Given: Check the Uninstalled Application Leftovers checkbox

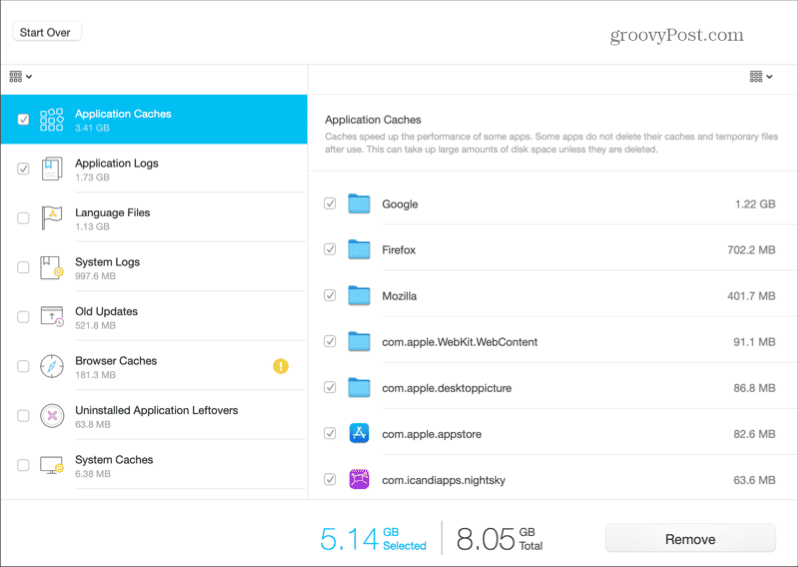Looking at the screenshot, I should click(23, 415).
